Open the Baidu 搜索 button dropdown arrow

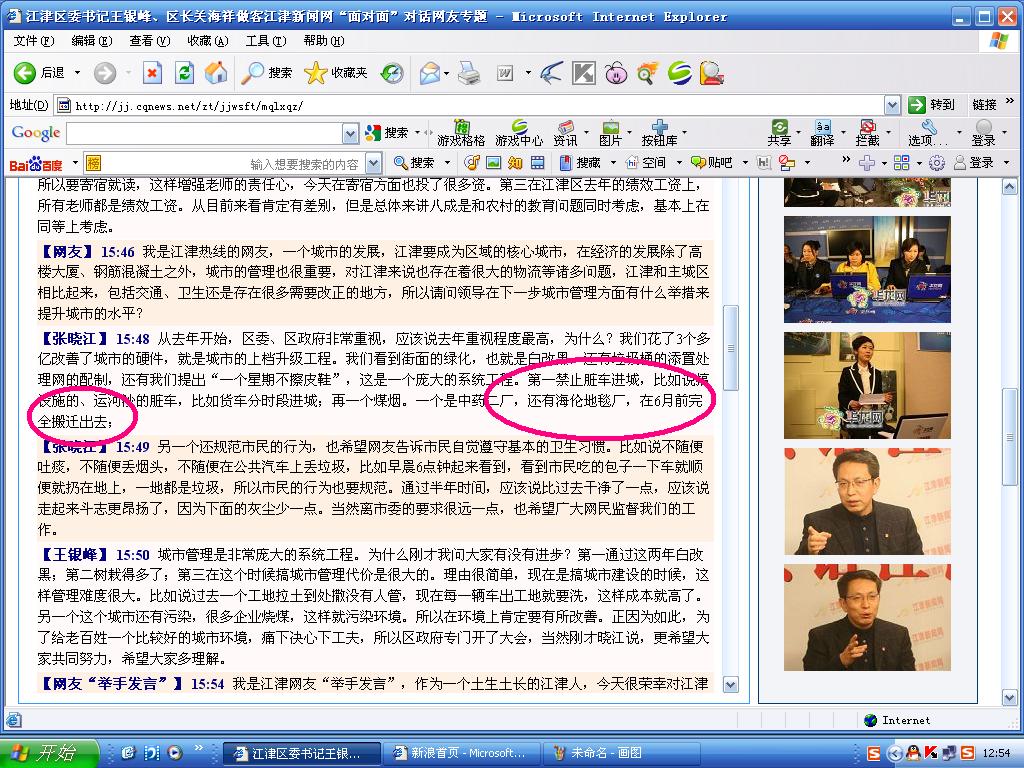(x=447, y=163)
